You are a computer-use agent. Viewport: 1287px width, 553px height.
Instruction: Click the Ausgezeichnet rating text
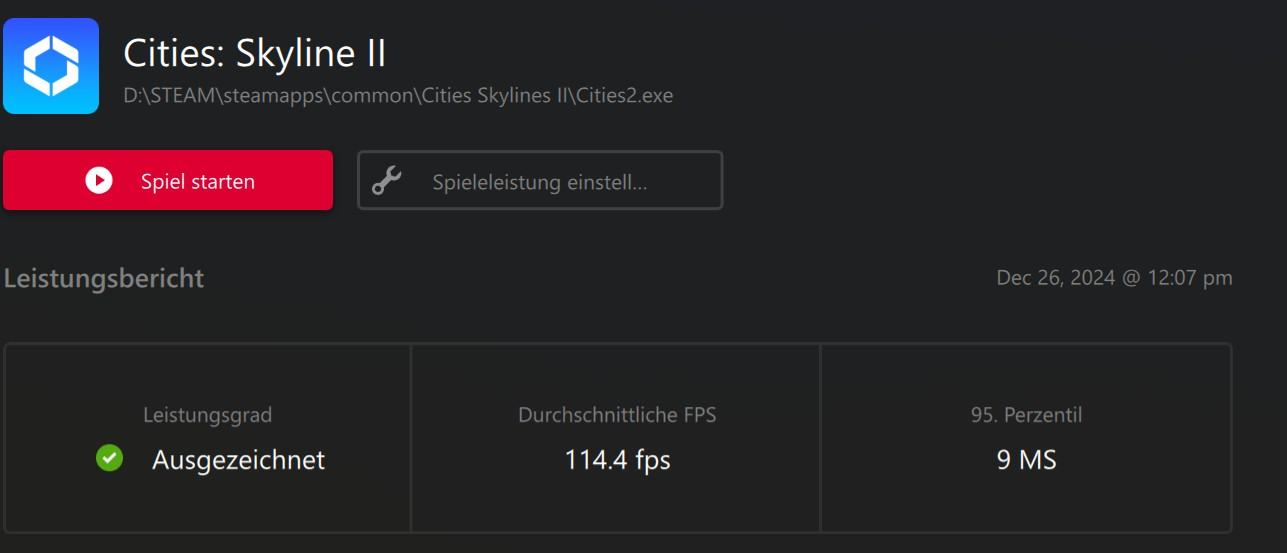tap(238, 460)
